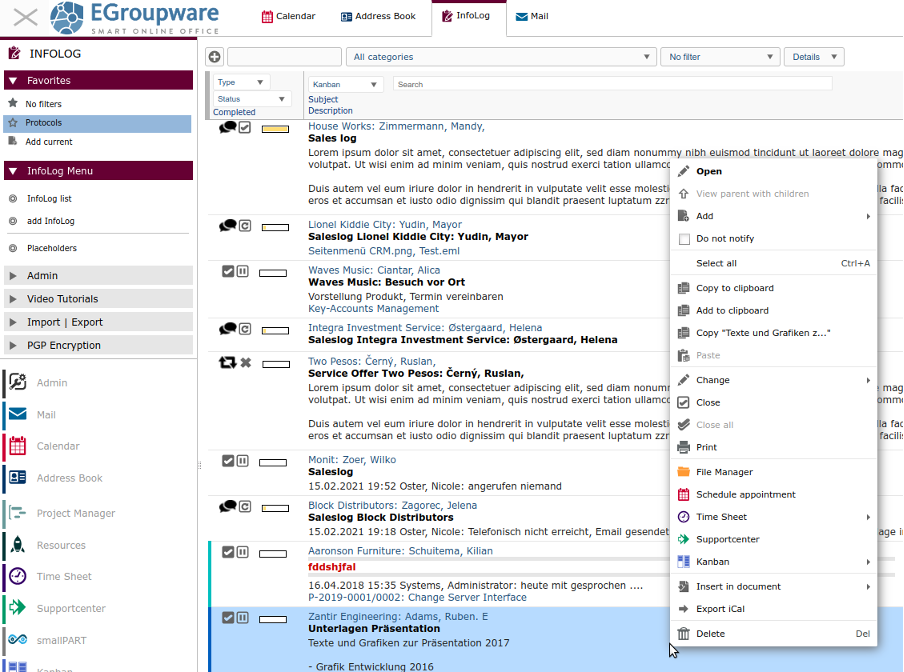Click the Protocols favorite link

[44, 123]
